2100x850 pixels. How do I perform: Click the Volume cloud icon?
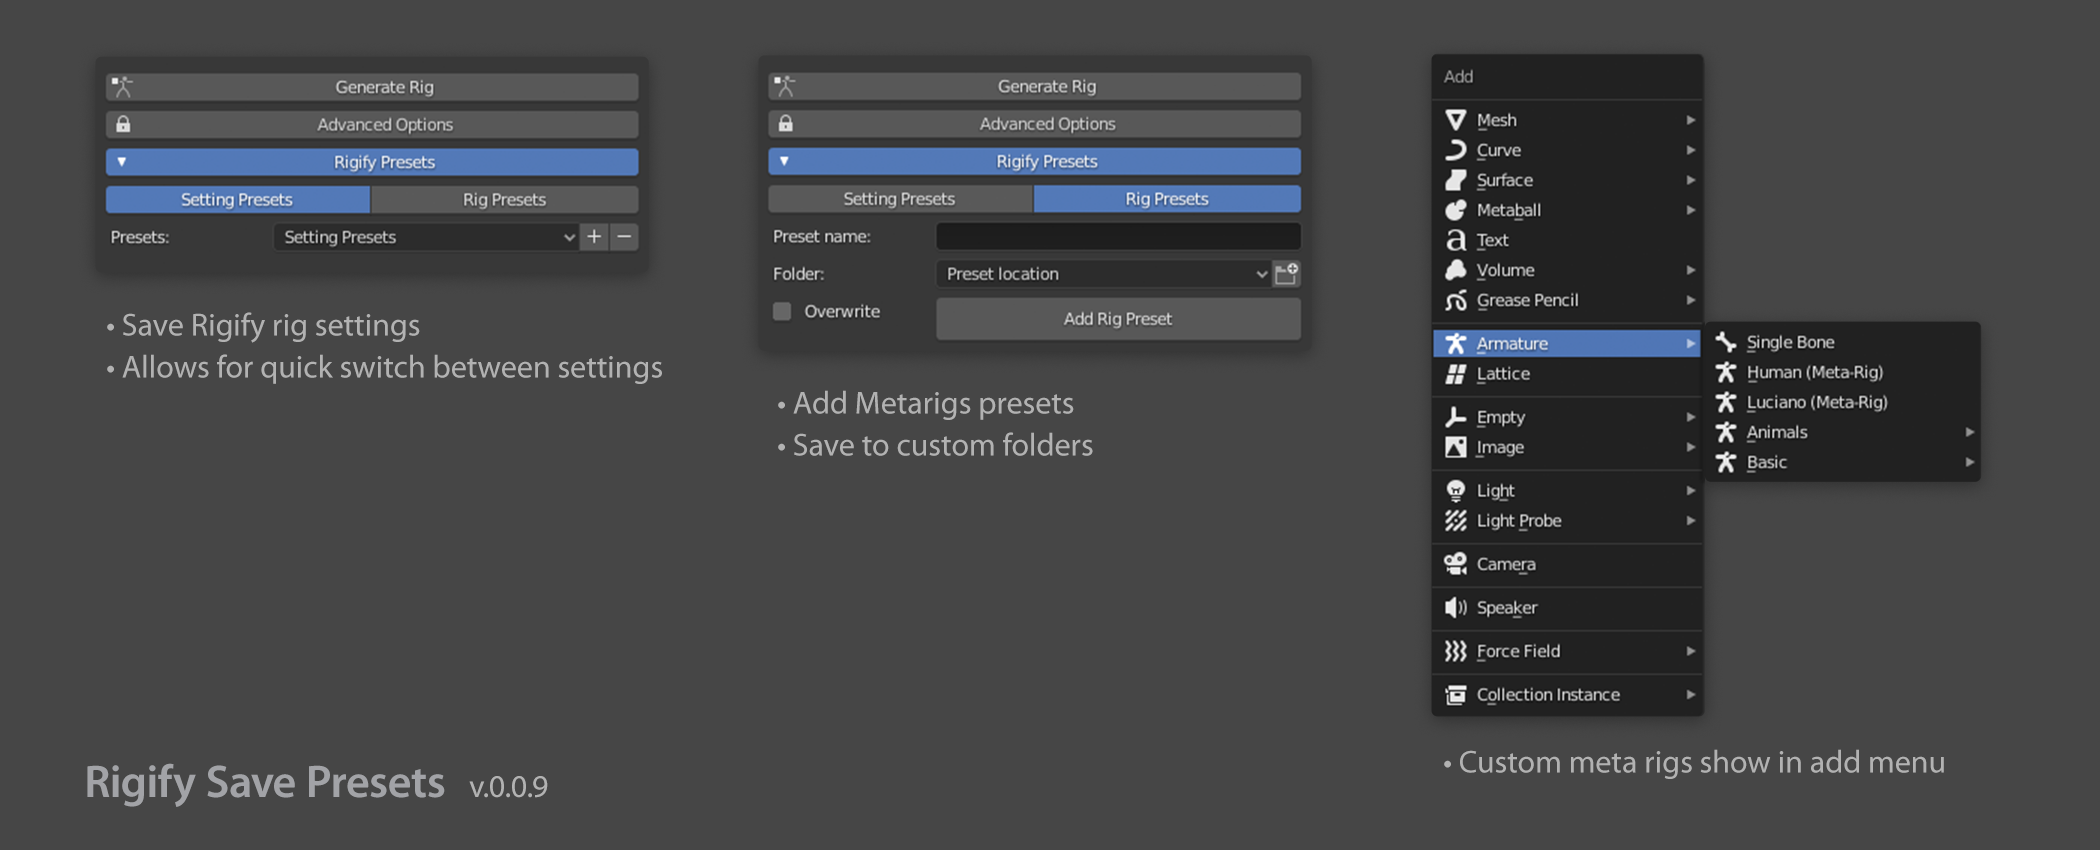click(x=1456, y=270)
